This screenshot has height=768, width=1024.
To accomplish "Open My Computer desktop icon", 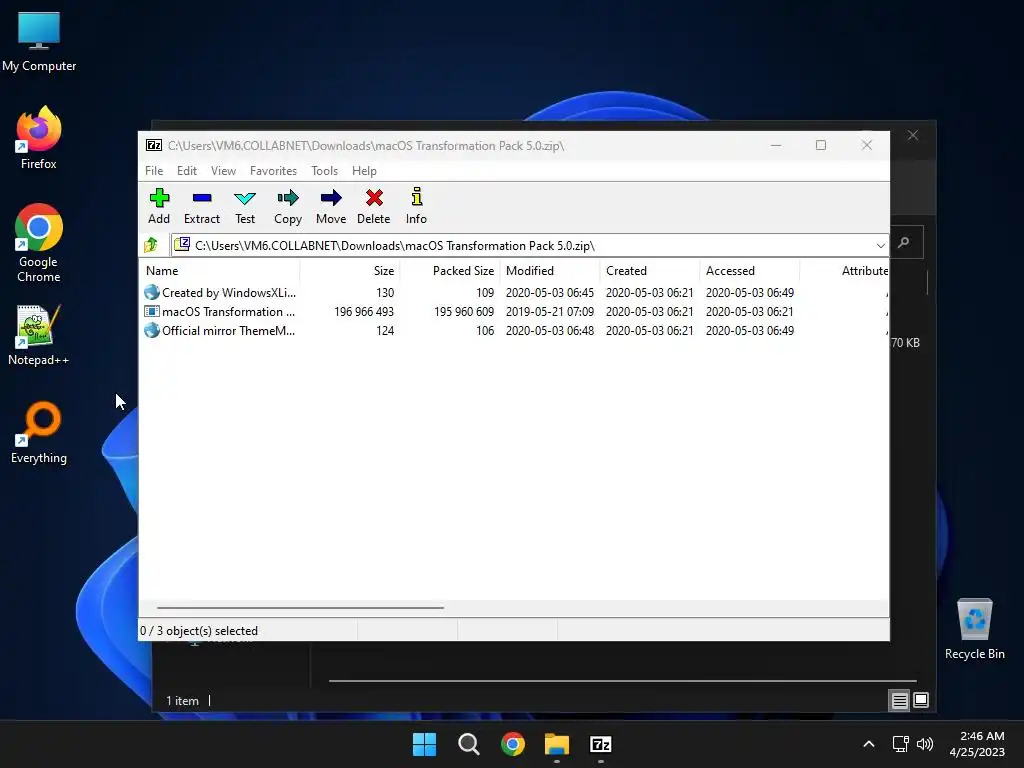I will click(x=39, y=42).
